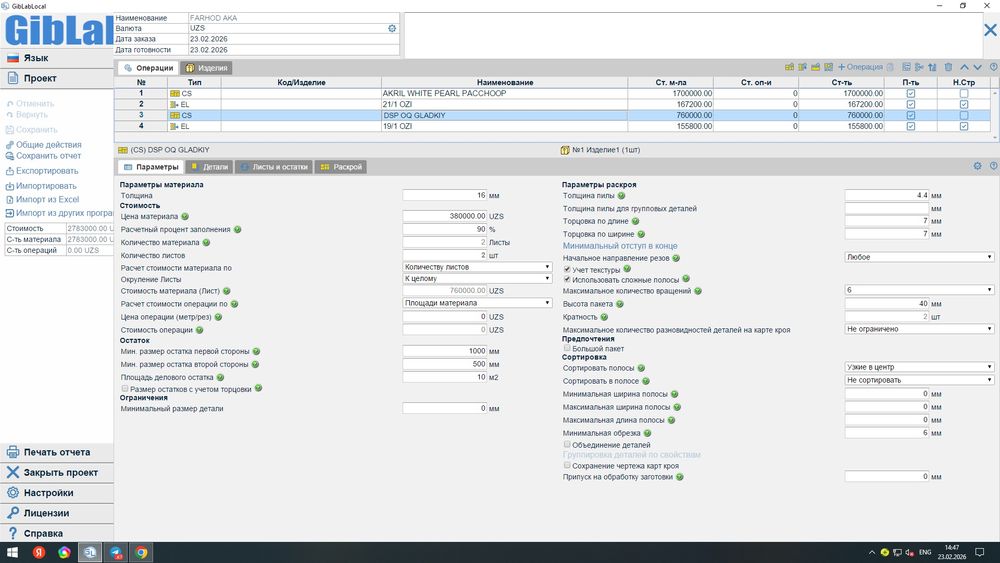Open the Параметры tab
1000x563 pixels.
(x=151, y=167)
